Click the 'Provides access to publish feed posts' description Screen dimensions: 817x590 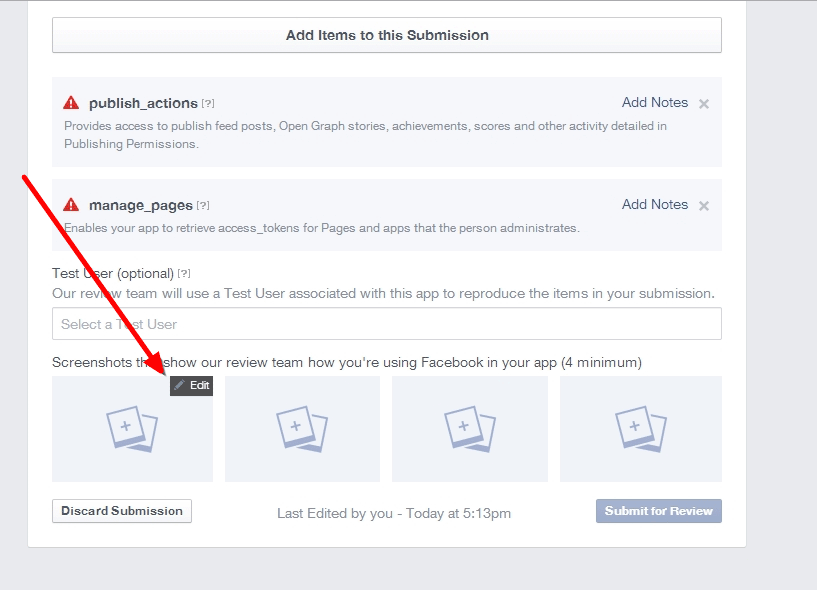[x=365, y=134]
